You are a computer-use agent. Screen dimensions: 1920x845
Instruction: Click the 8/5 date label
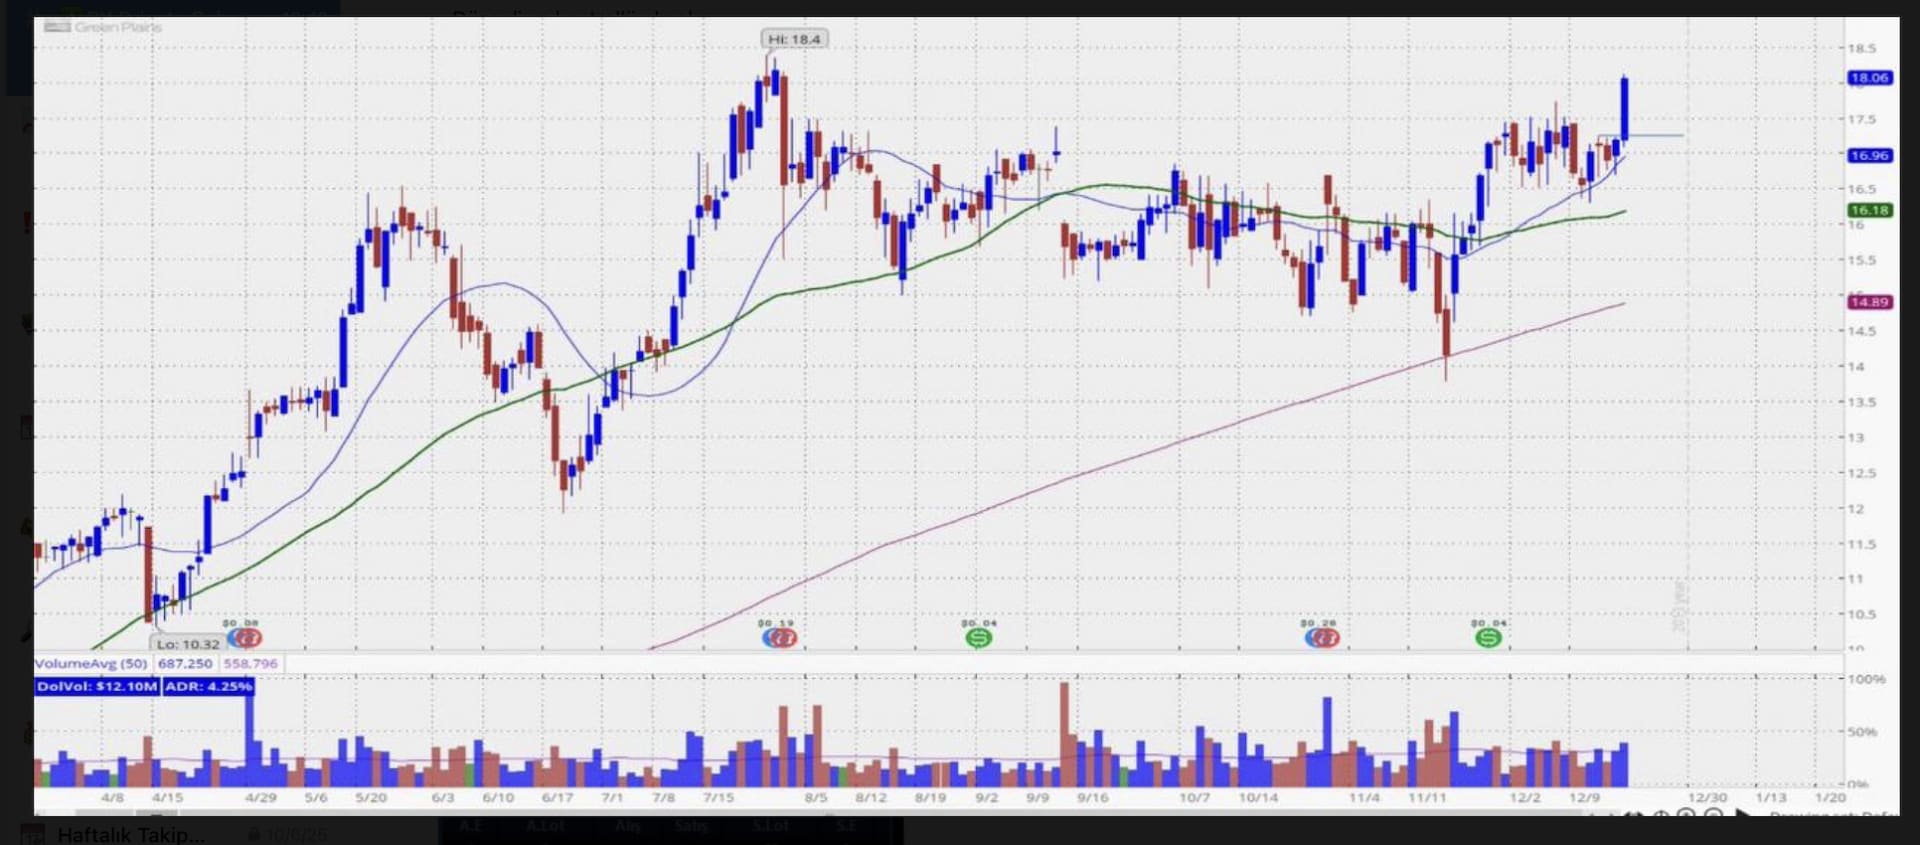[816, 798]
